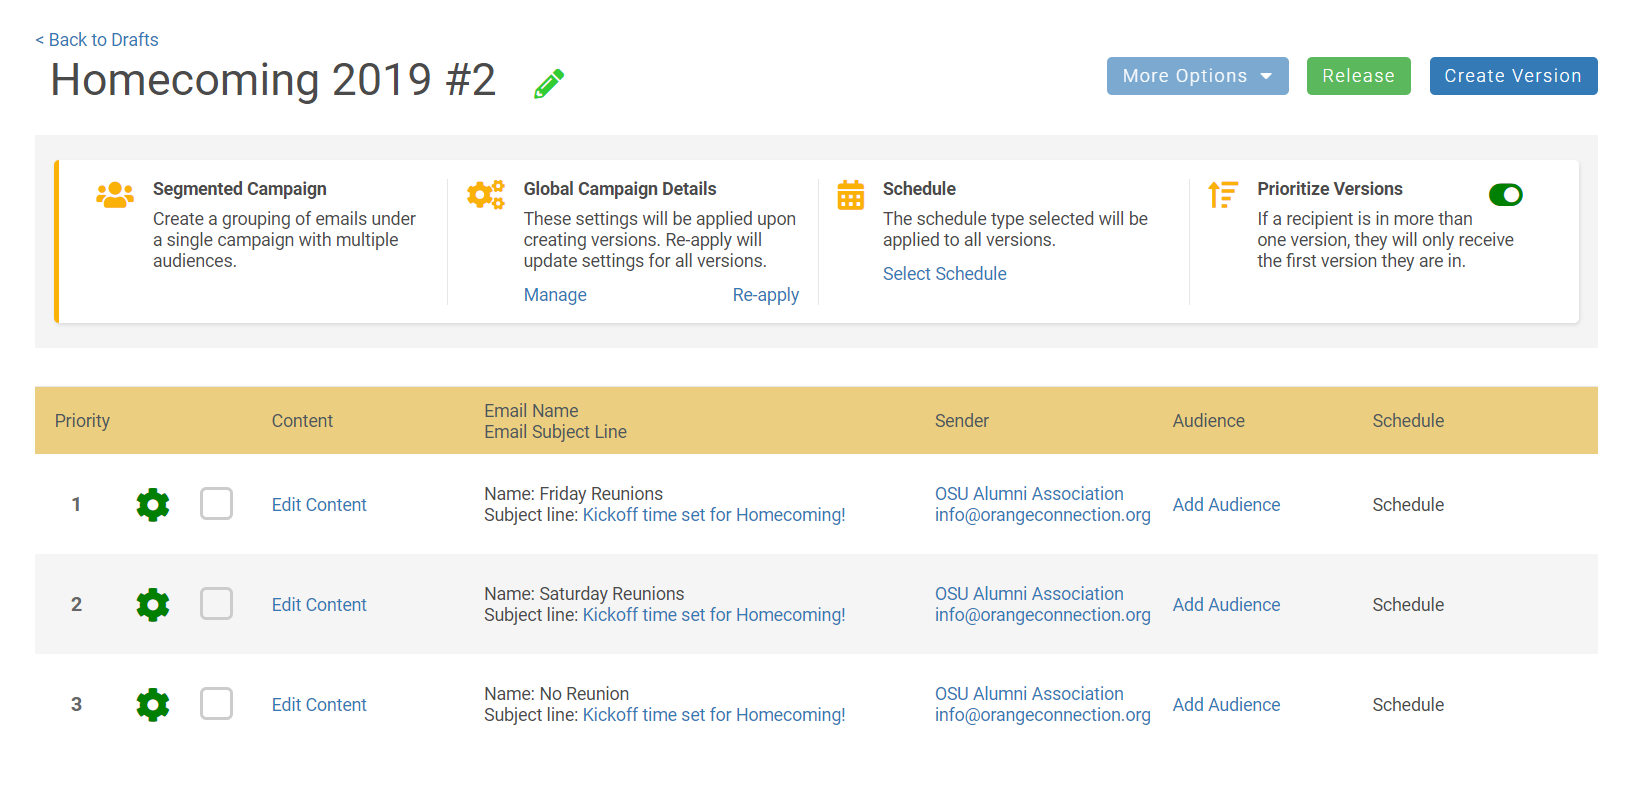Image resolution: width=1631 pixels, height=788 pixels.
Task: Open gear settings for Friday Reunions version
Action: [x=153, y=505]
